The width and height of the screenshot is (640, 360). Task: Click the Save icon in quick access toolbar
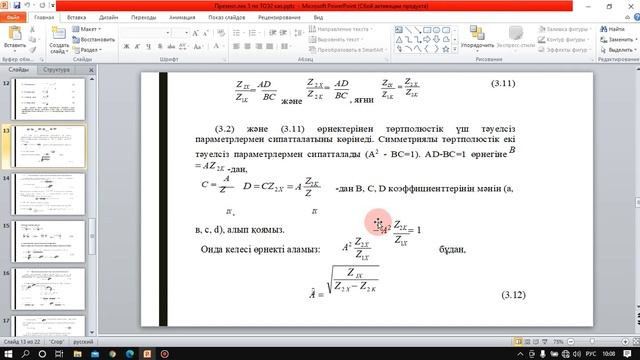[17, 5]
